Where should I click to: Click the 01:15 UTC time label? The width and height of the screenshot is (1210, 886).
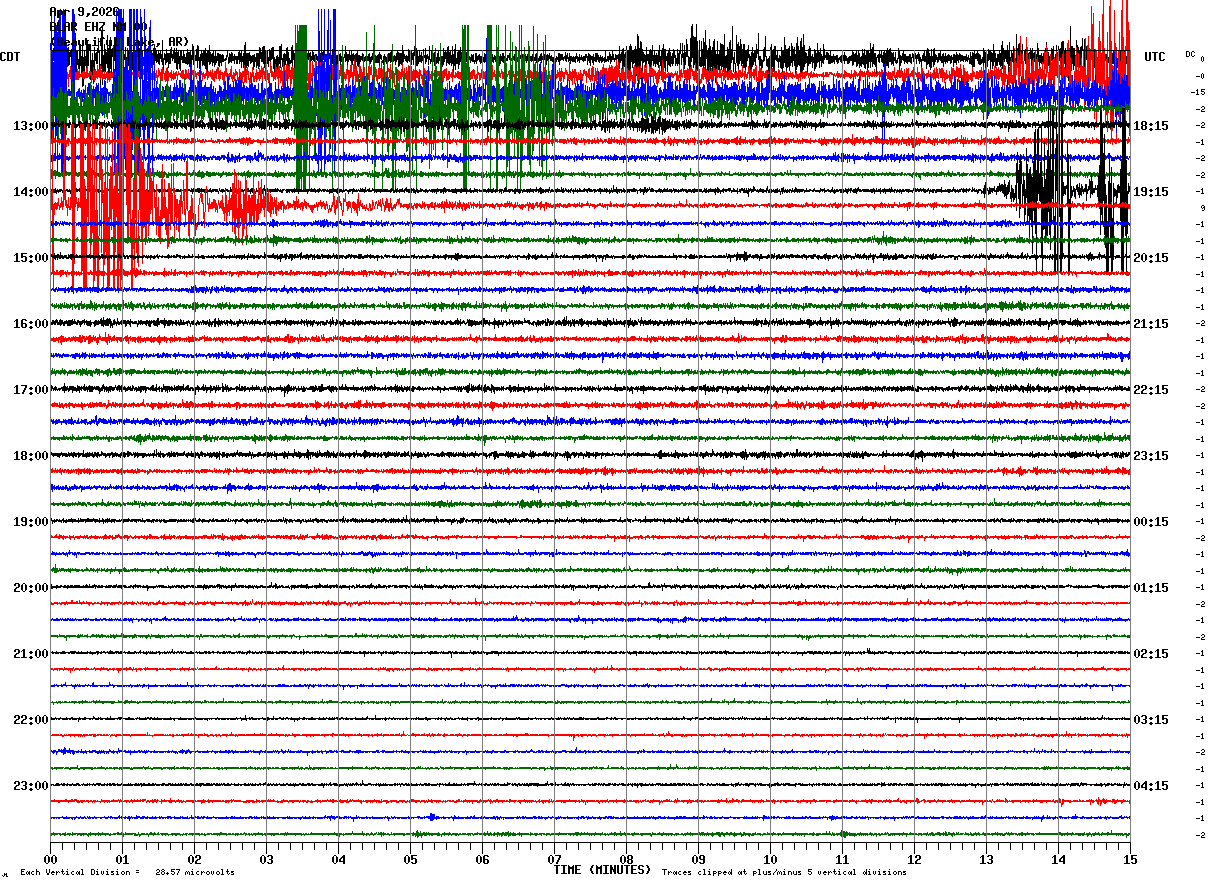1151,588
